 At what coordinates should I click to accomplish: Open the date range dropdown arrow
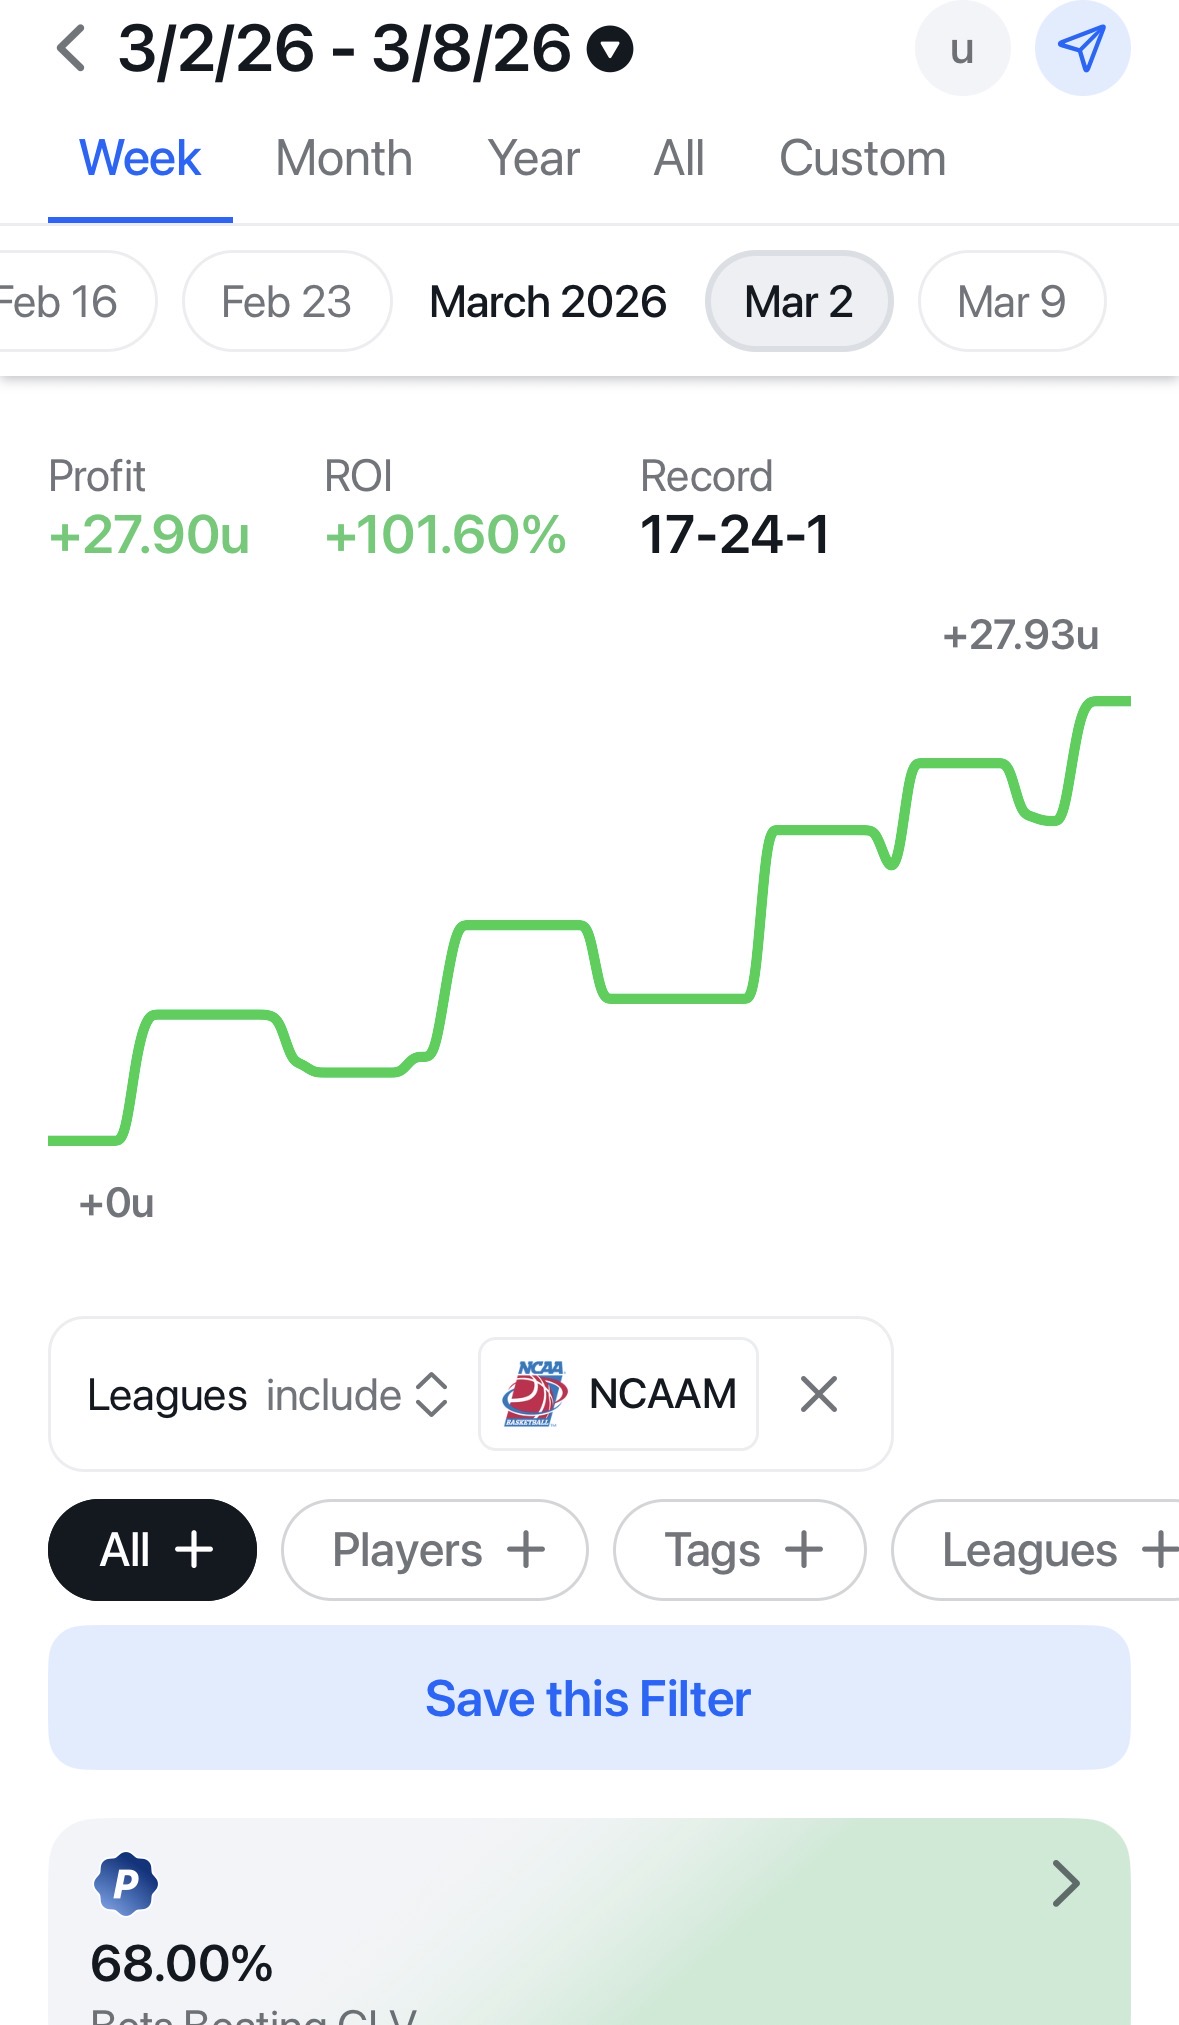point(610,49)
